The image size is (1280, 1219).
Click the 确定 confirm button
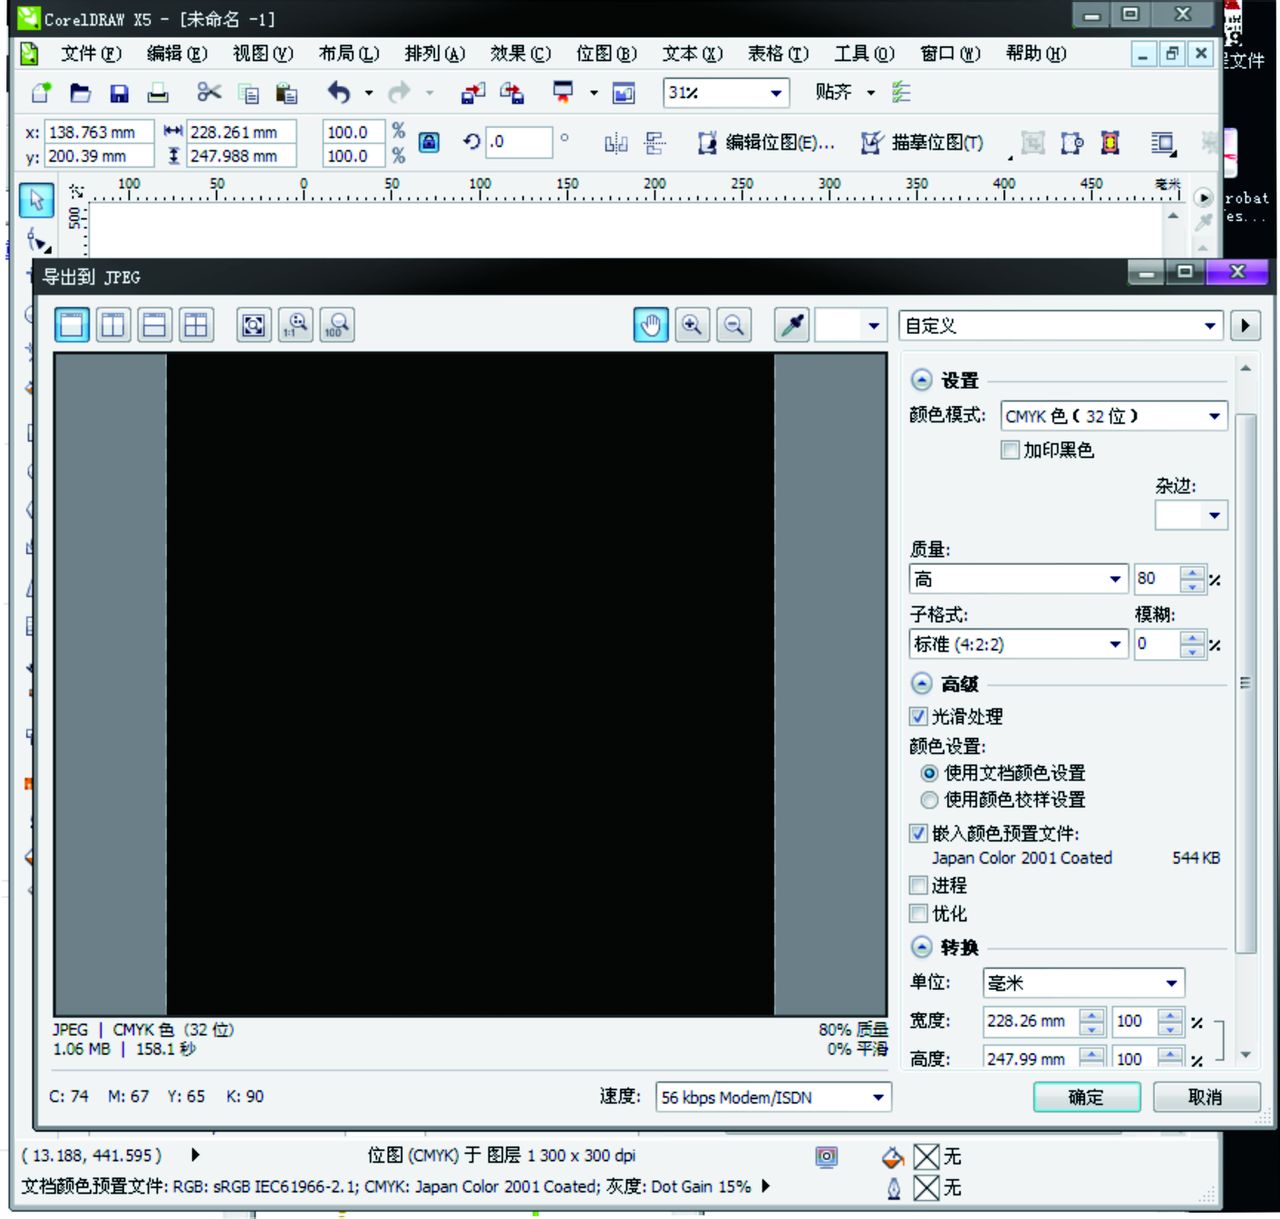[1086, 1097]
